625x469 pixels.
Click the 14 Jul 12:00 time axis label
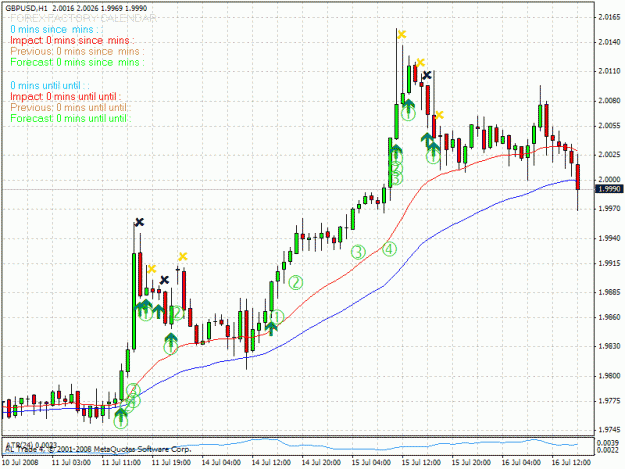coord(271,462)
